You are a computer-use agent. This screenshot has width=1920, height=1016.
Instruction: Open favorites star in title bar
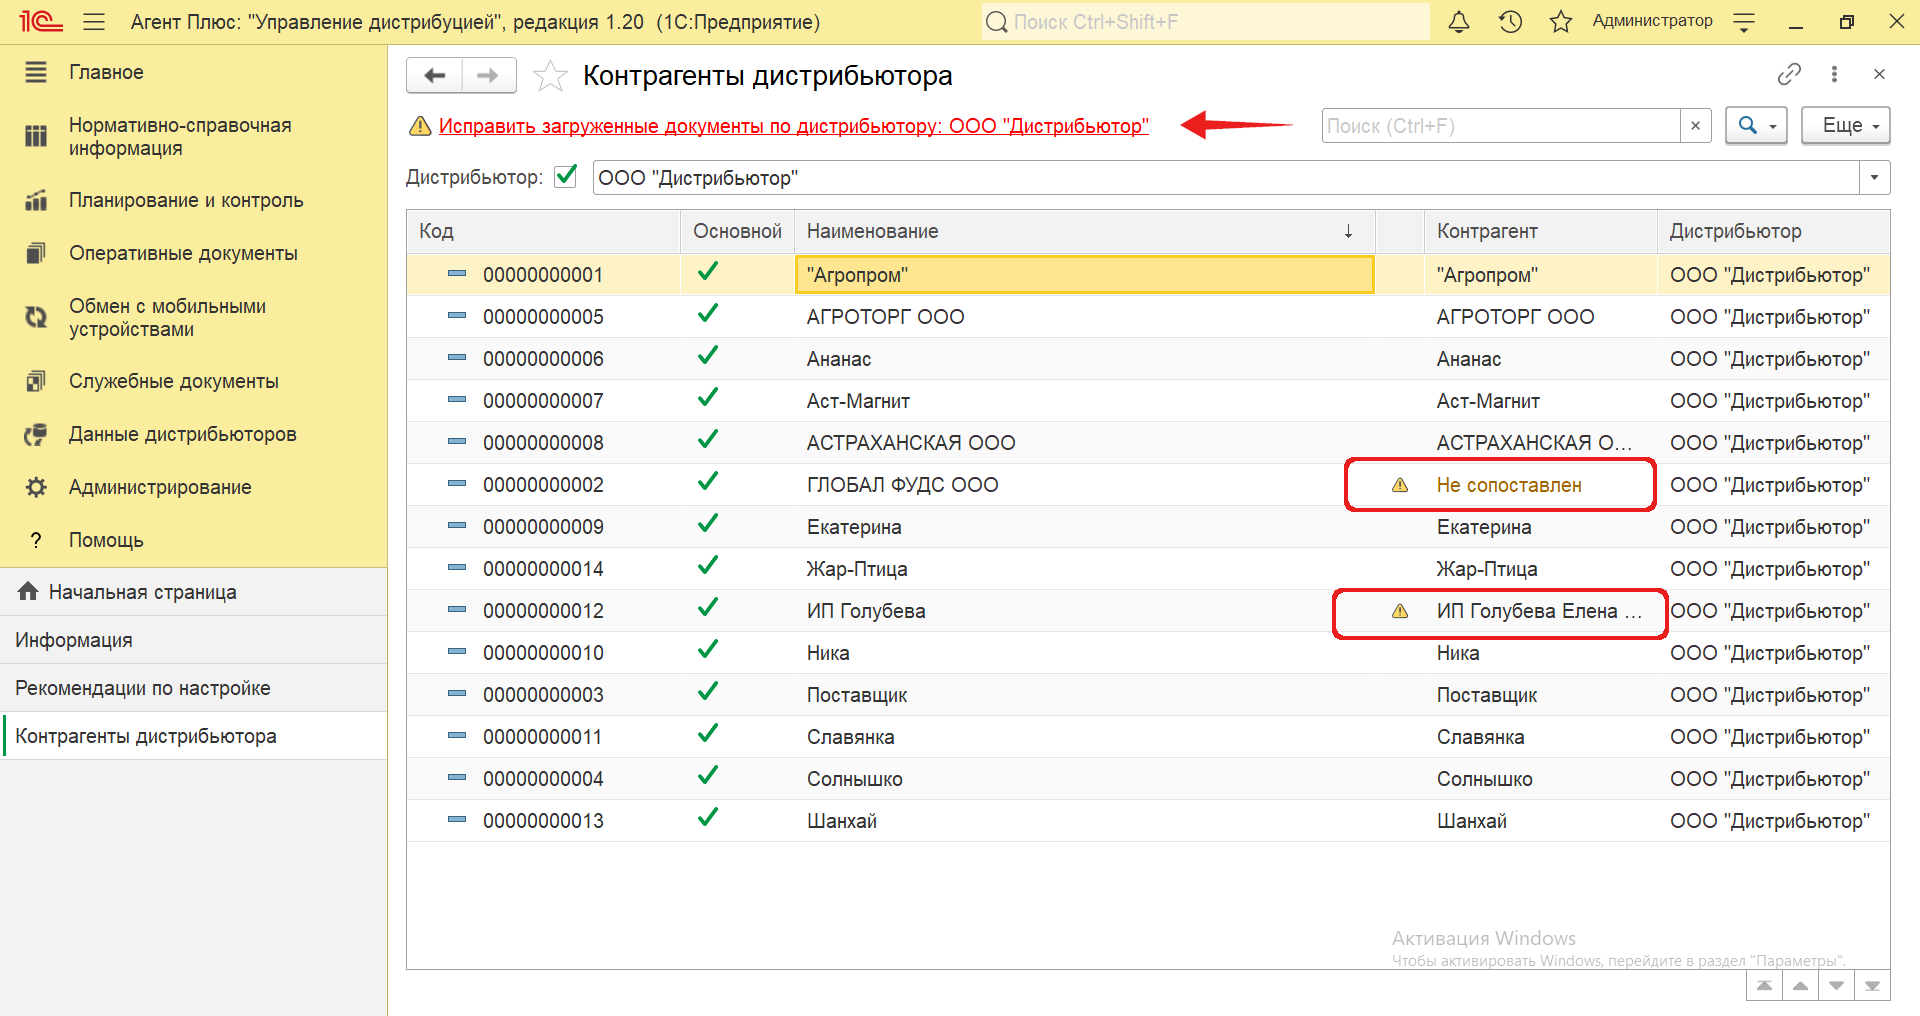1561,22
